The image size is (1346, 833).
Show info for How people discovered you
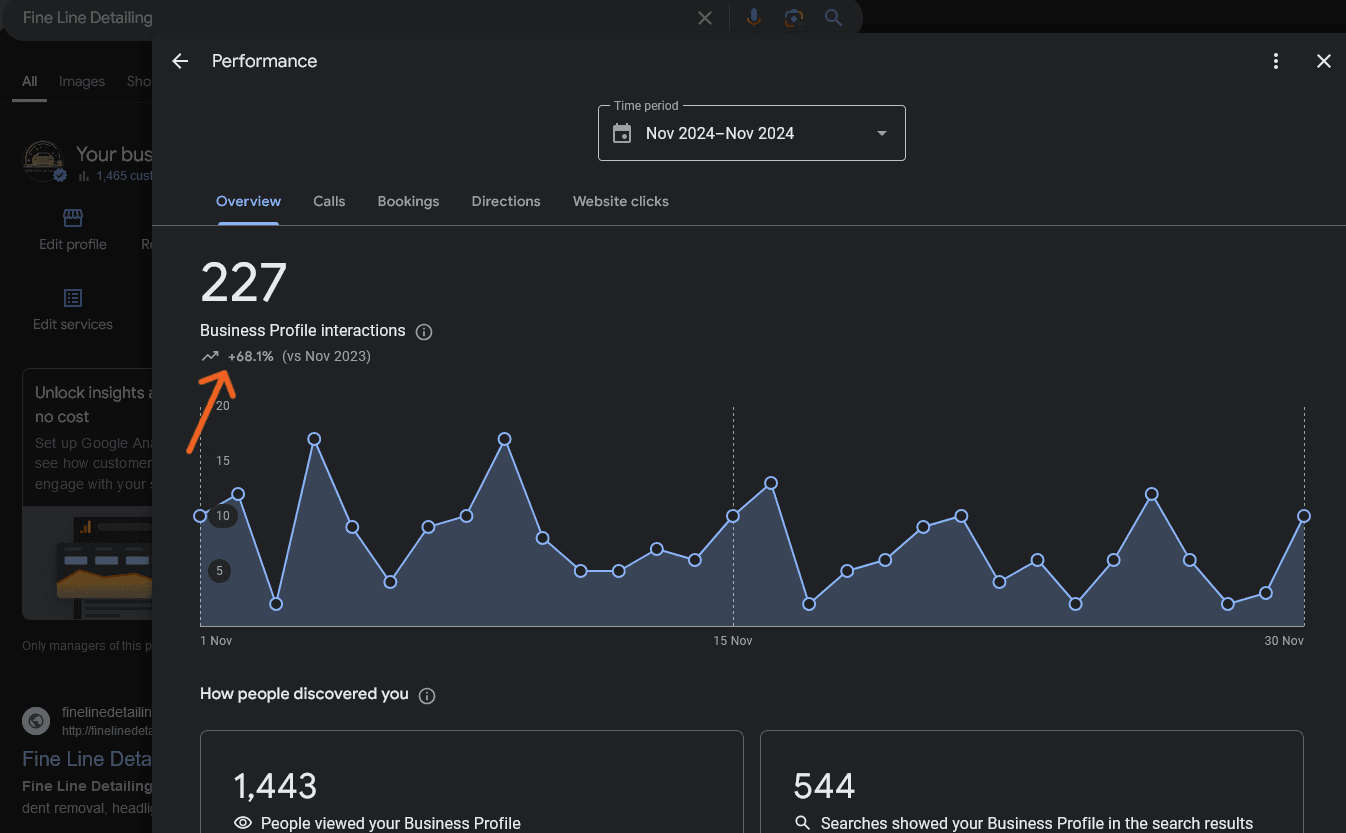pyautogui.click(x=427, y=696)
